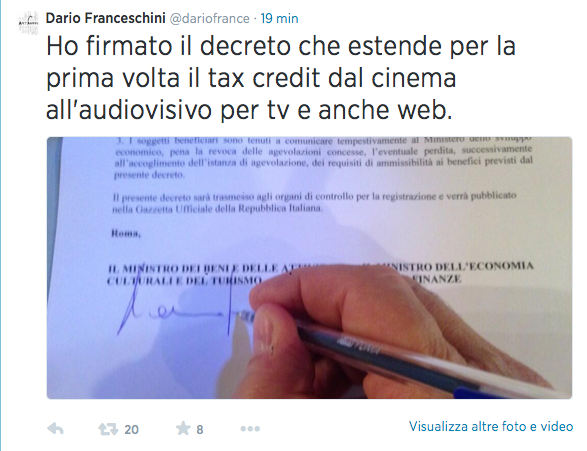View the 20 retweets count
This screenshot has height=451, width=587.
131,429
